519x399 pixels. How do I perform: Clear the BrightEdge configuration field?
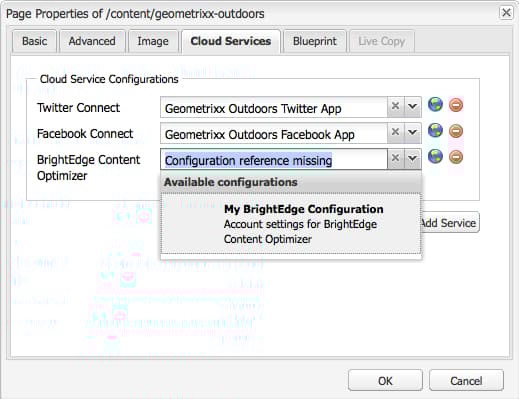[396, 158]
